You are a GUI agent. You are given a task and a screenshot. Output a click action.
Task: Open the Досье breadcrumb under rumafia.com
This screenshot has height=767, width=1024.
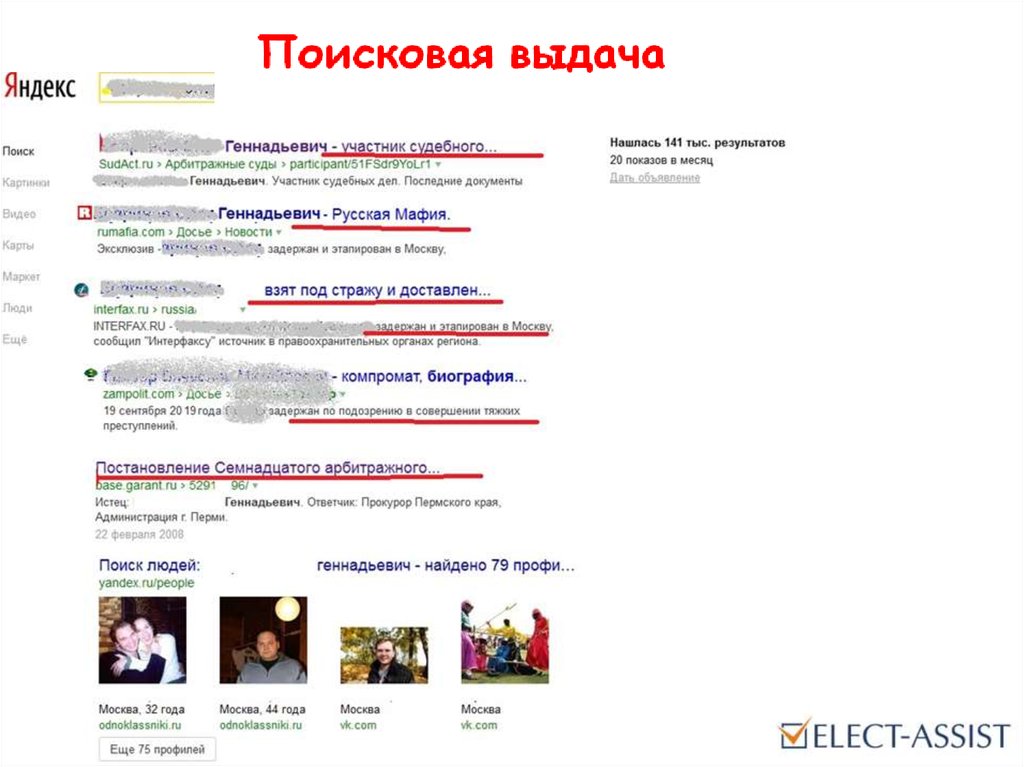pyautogui.click(x=194, y=232)
